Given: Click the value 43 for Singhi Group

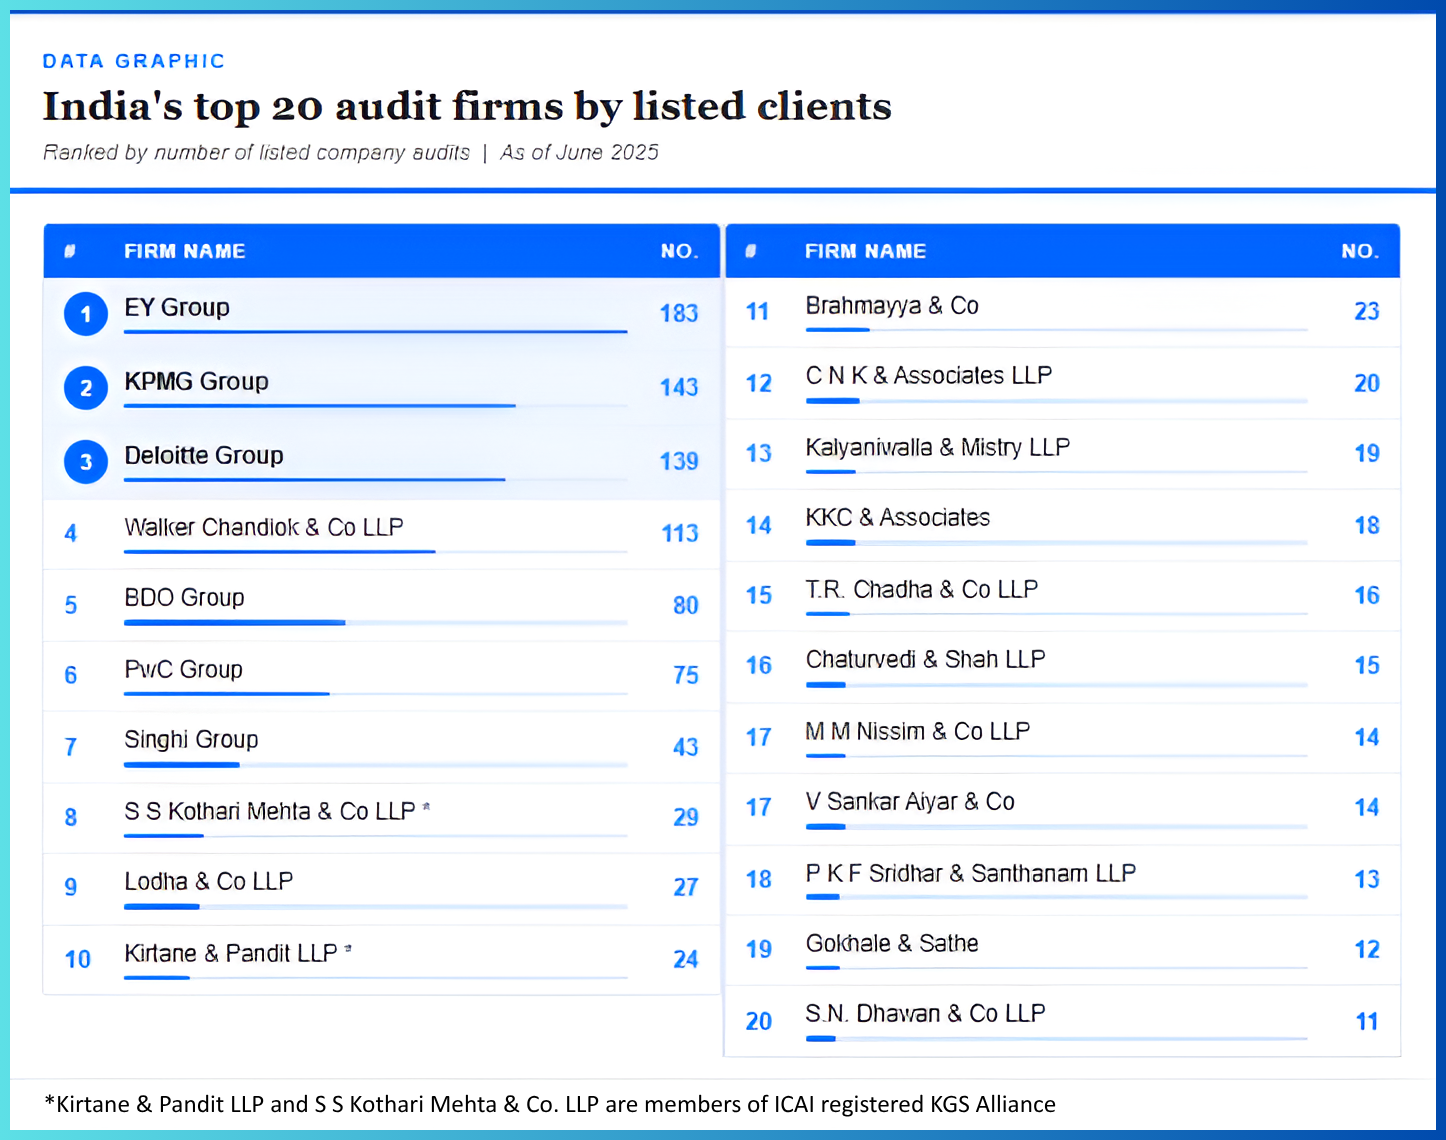Looking at the screenshot, I should pyautogui.click(x=686, y=748).
